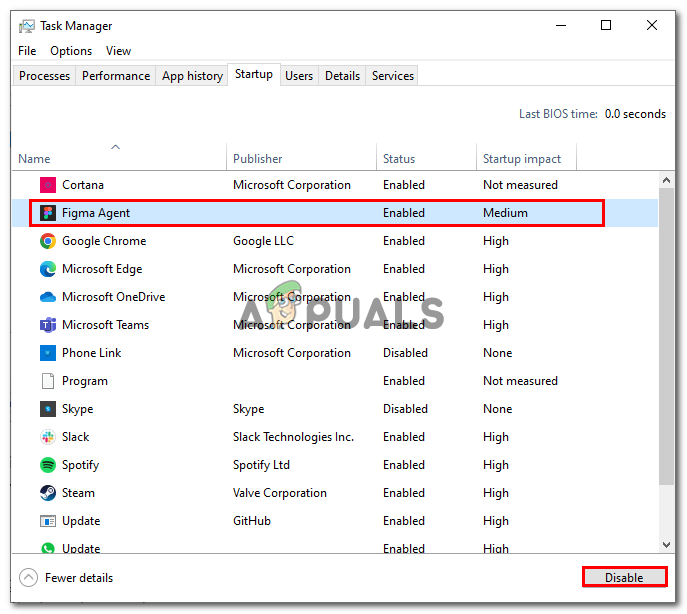Click the Microsoft Edge icon
Screen dimensions: 687x614
48,269
